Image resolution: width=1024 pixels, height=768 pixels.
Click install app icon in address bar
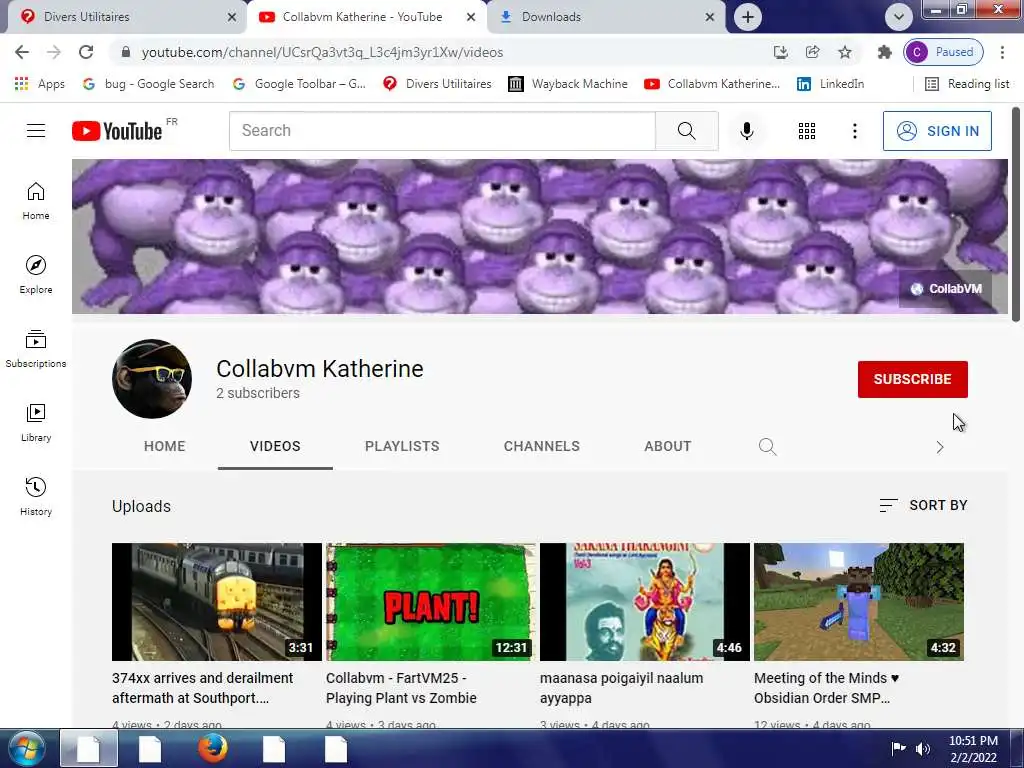pyautogui.click(x=780, y=52)
